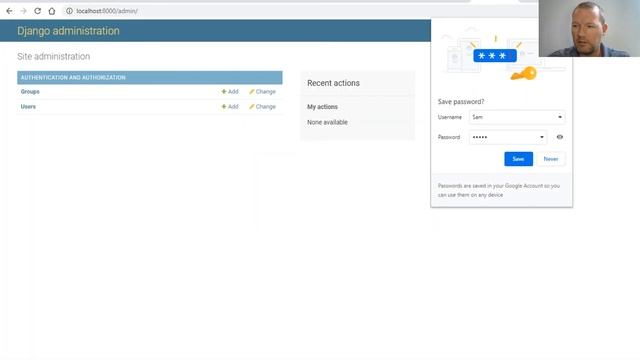
Task: Reload the page with refresh icon
Action: pyautogui.click(x=38, y=11)
